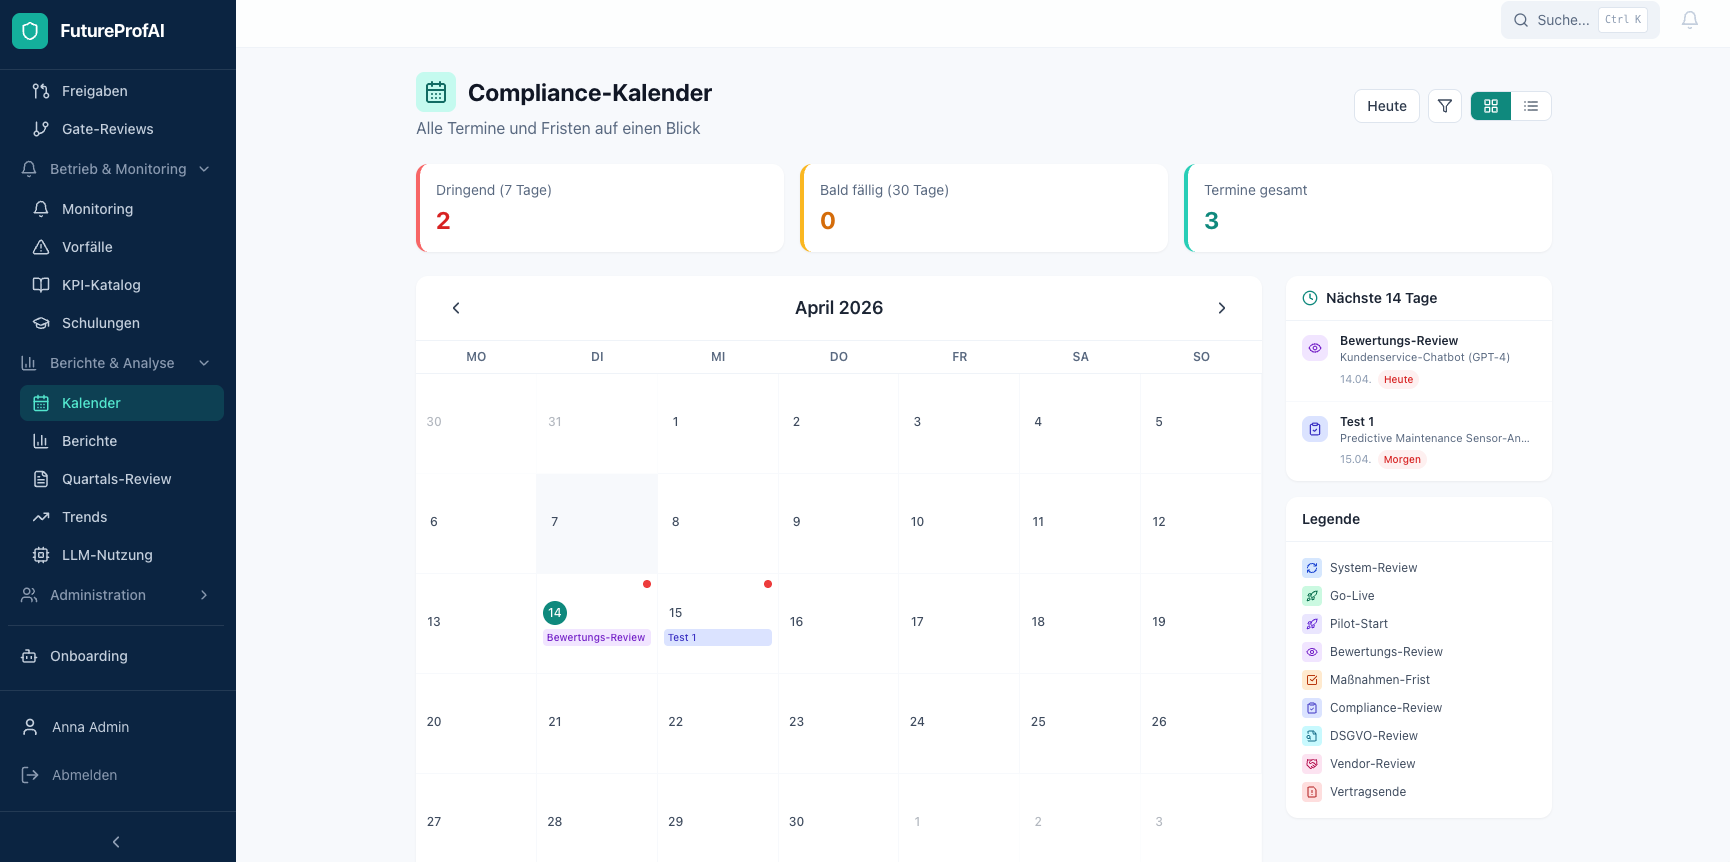Click the Gate-Reviews branch icon
1730x862 pixels.
pyautogui.click(x=41, y=129)
